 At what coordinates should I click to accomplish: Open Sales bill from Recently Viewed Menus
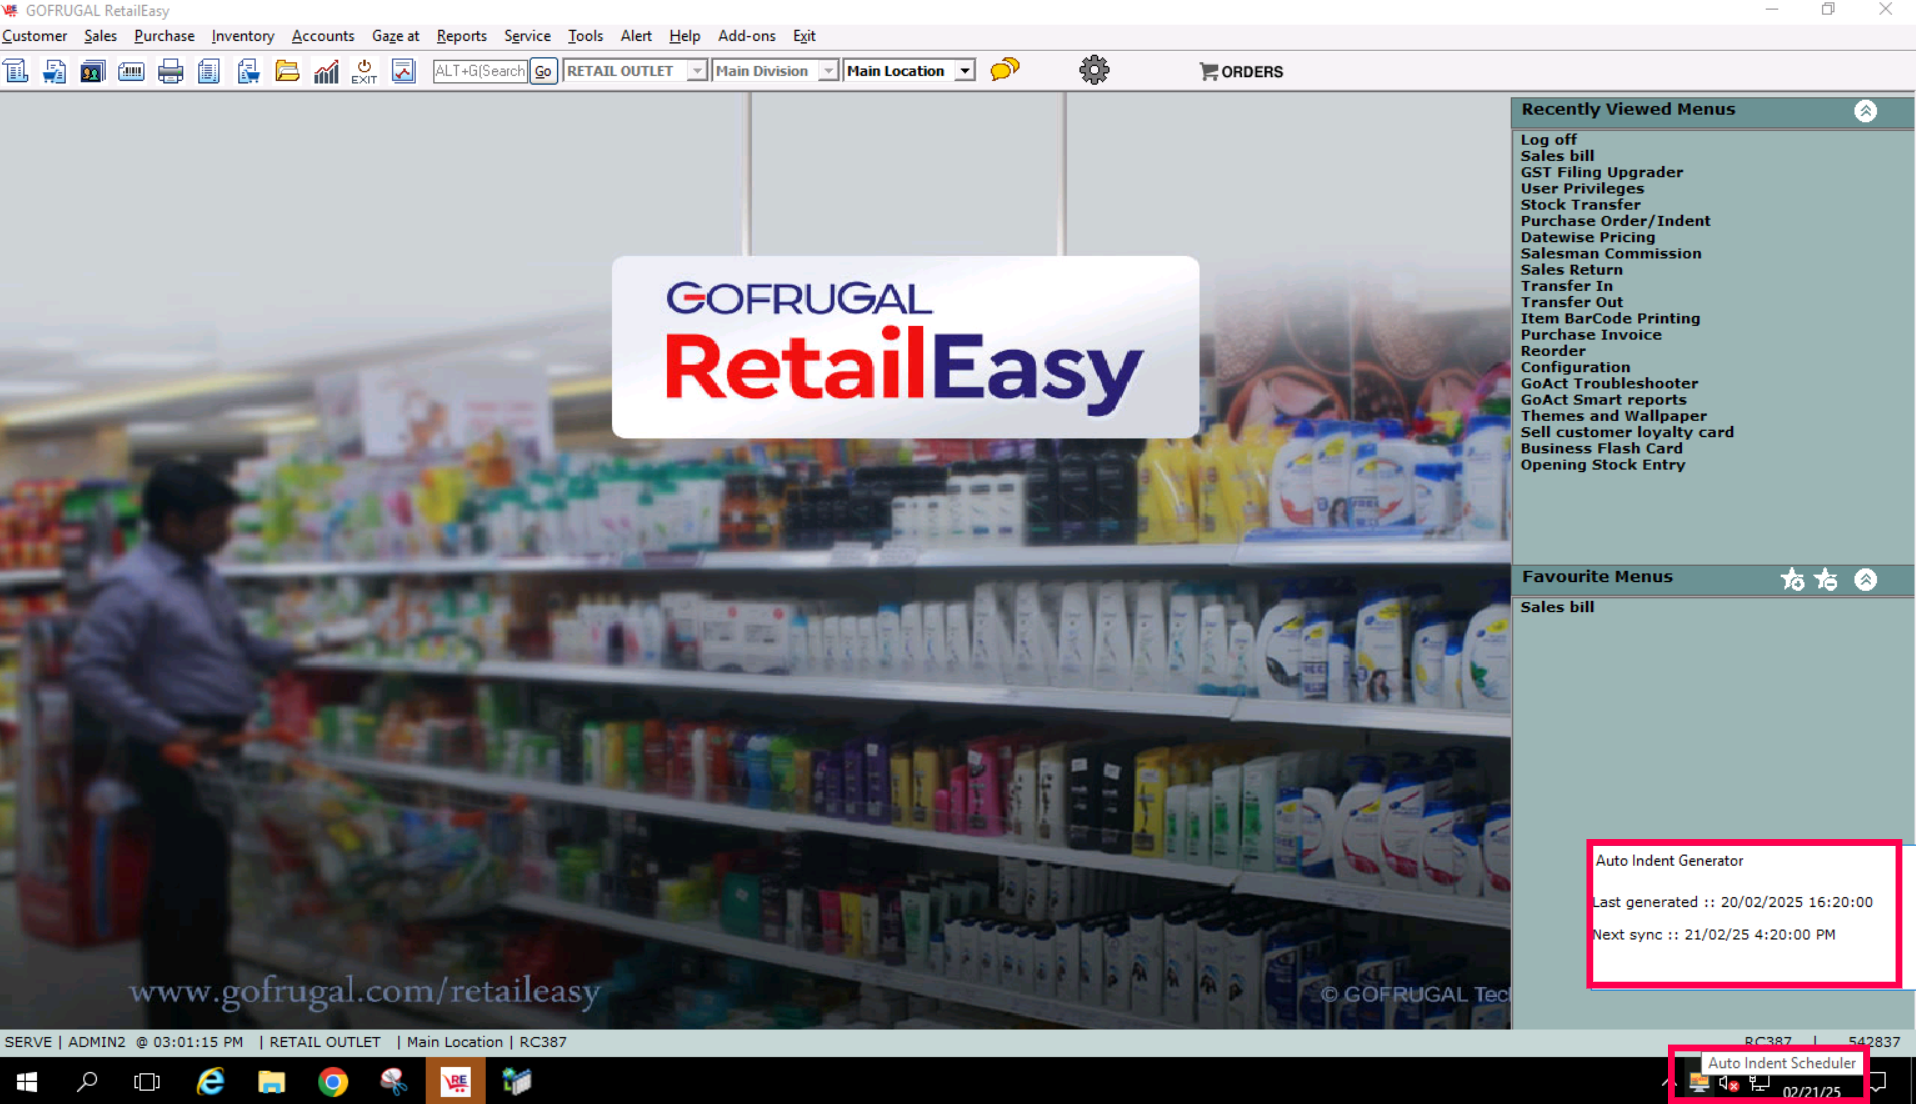click(x=1557, y=156)
